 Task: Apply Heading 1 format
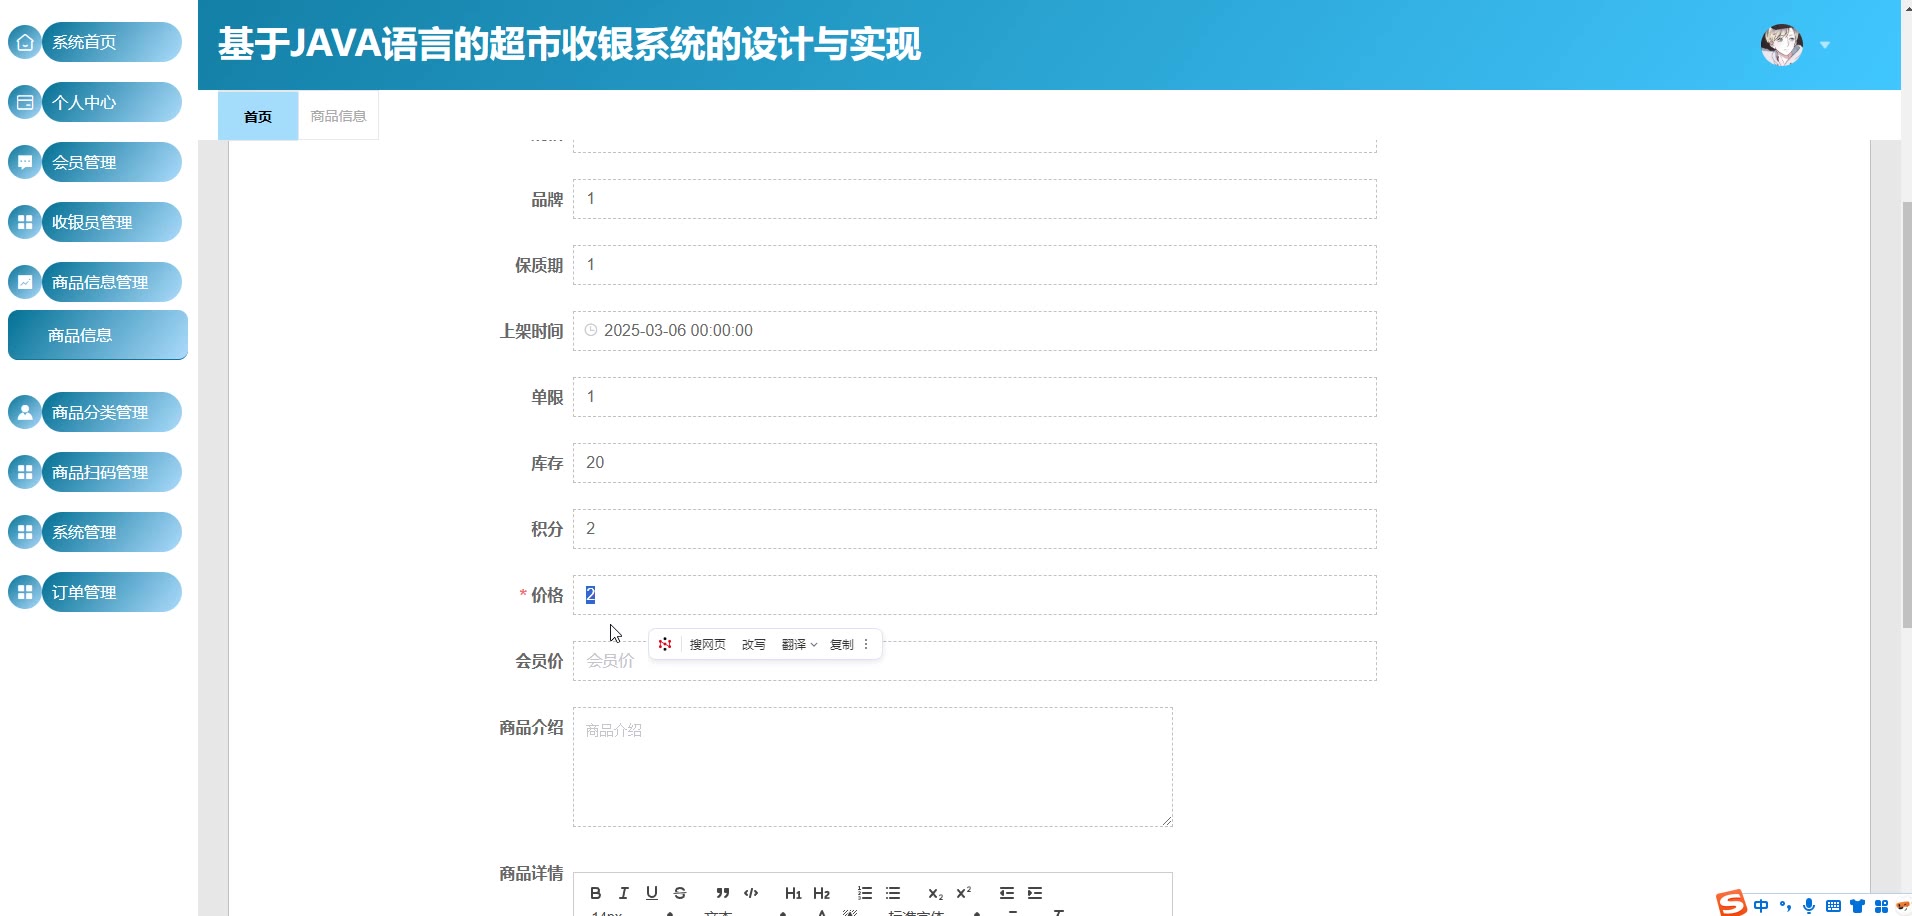[x=793, y=893]
